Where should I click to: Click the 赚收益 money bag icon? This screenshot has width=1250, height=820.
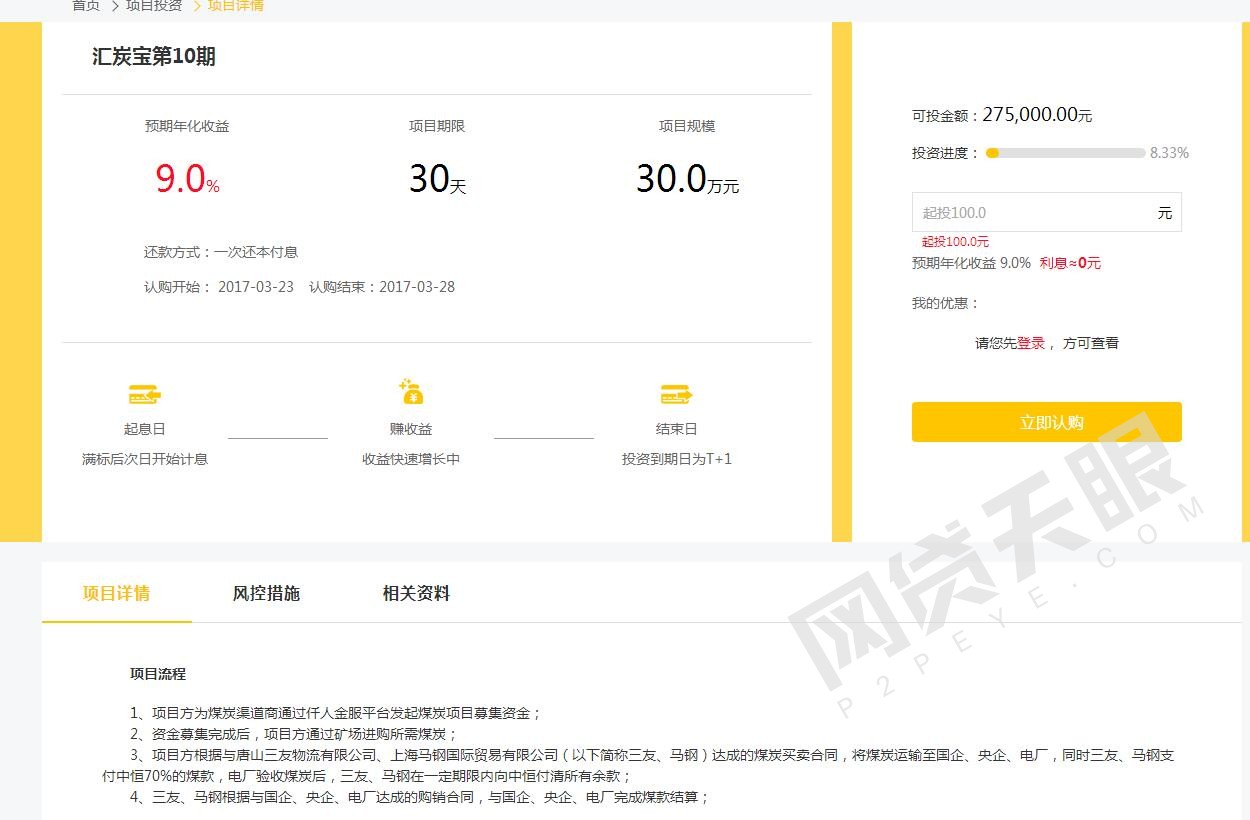tap(411, 391)
